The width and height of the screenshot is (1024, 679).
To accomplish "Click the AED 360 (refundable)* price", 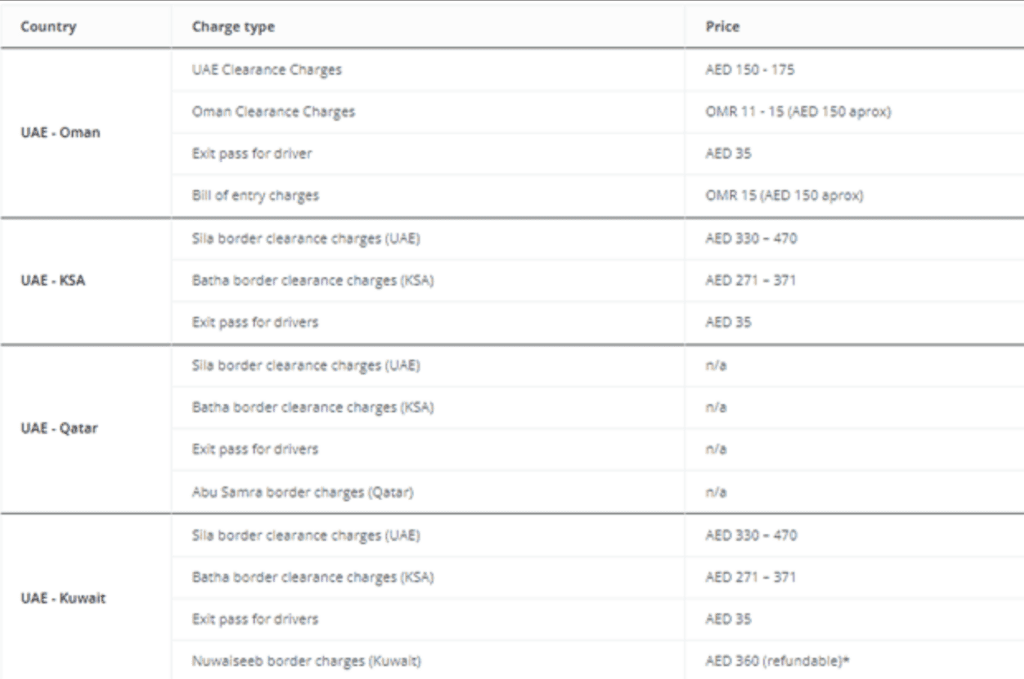I will tap(777, 661).
